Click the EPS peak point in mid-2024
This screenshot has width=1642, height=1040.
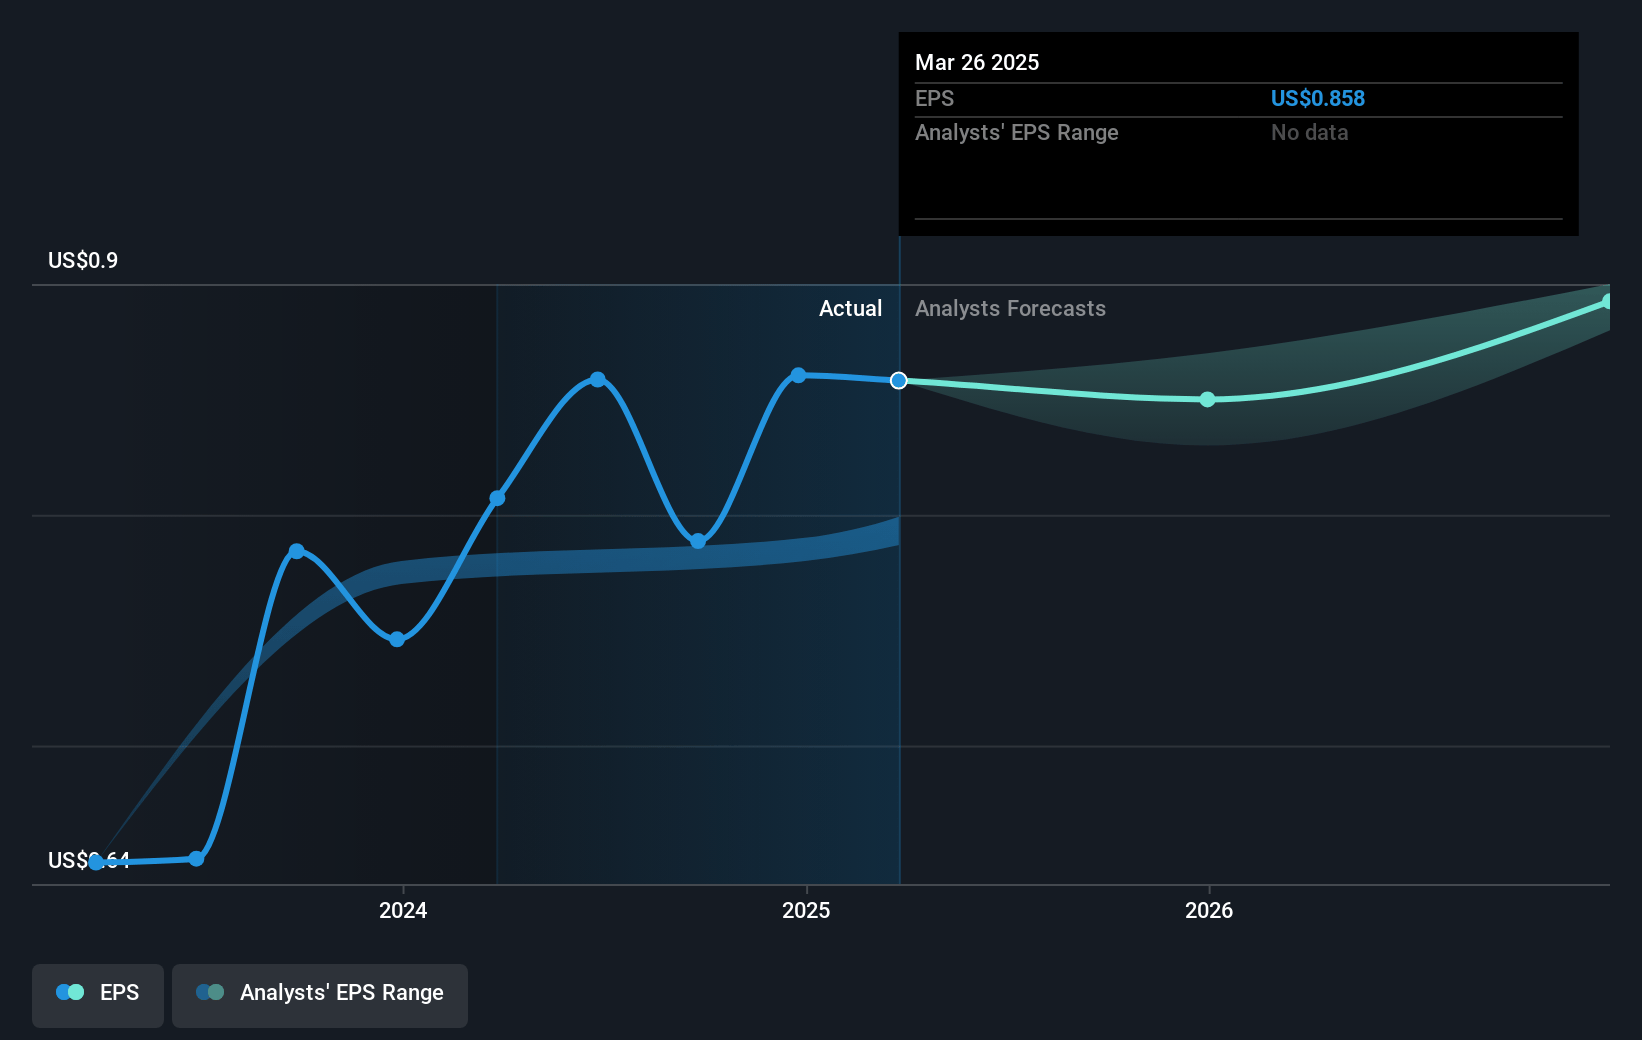pyautogui.click(x=597, y=379)
